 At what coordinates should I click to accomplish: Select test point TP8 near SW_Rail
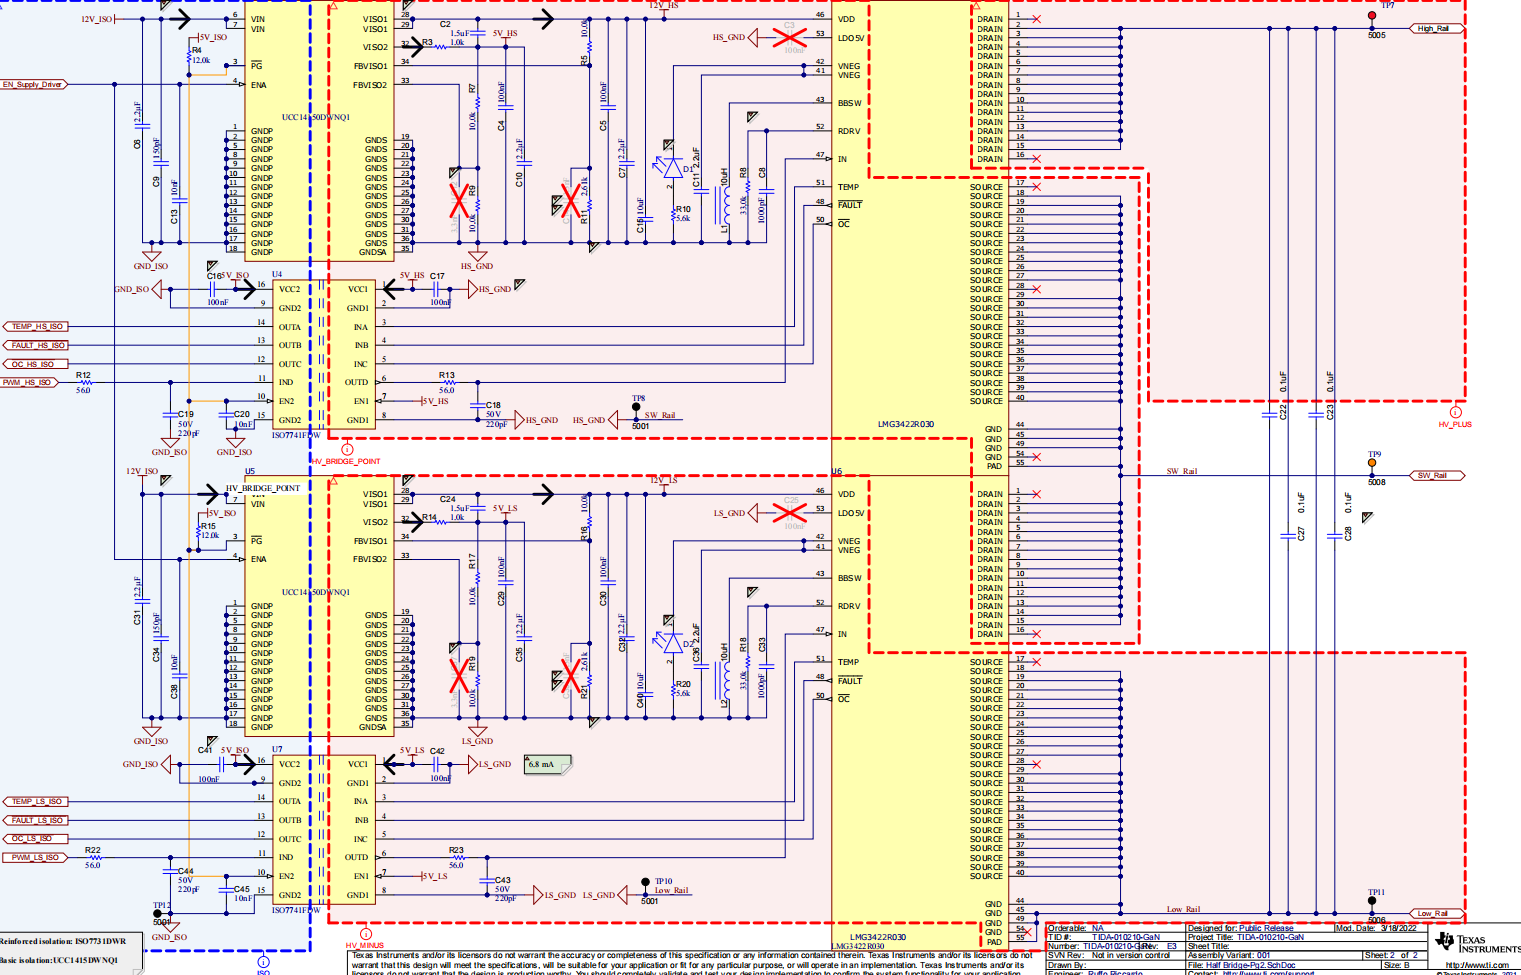coord(636,407)
